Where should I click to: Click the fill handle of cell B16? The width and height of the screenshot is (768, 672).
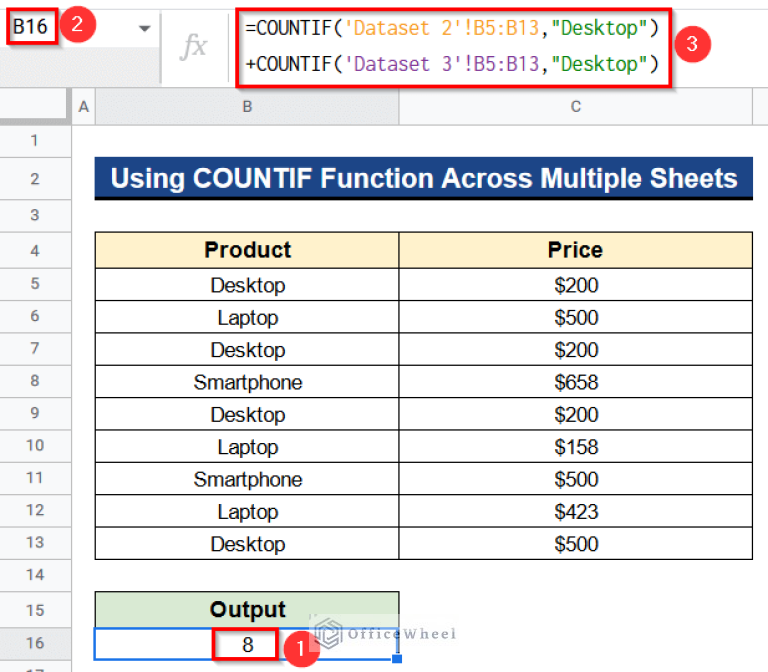[x=397, y=659]
